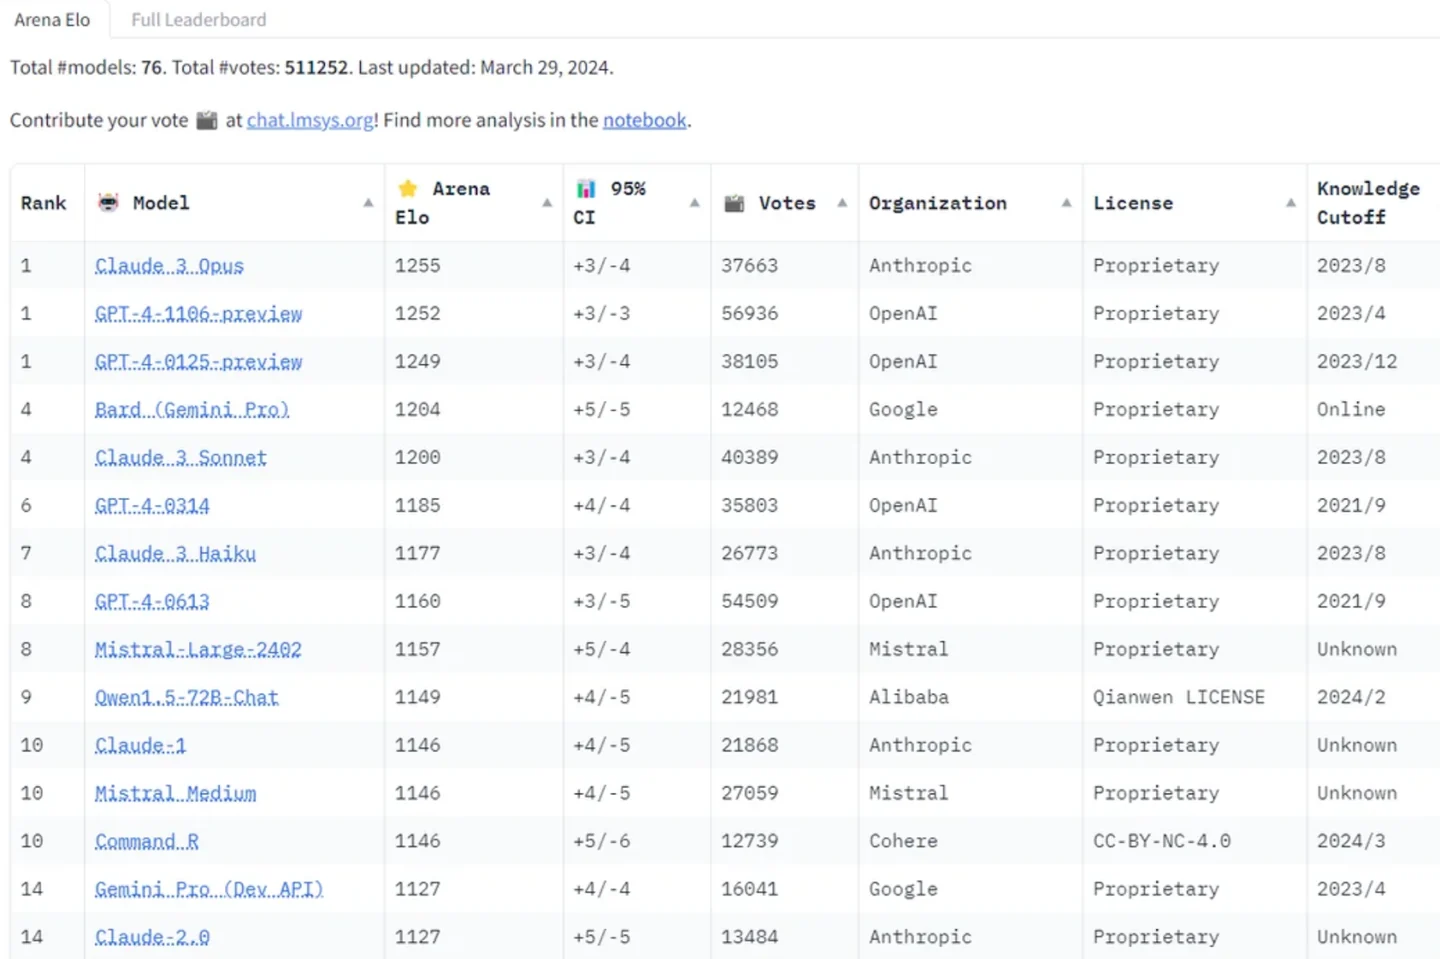Click the votes value 56936
This screenshot has height=959, width=1440.
click(749, 314)
